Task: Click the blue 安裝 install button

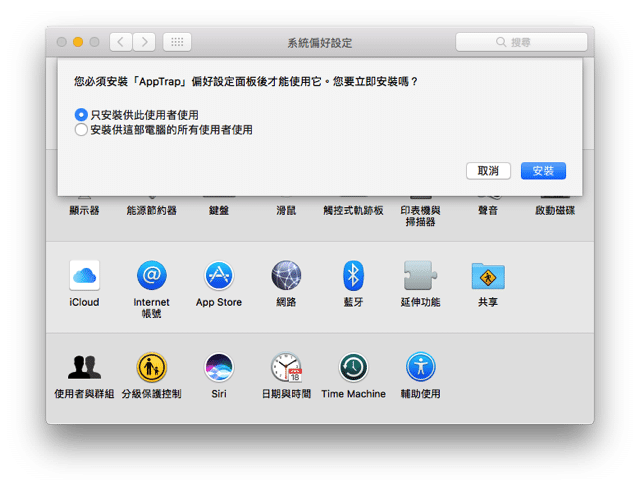Action: point(543,171)
